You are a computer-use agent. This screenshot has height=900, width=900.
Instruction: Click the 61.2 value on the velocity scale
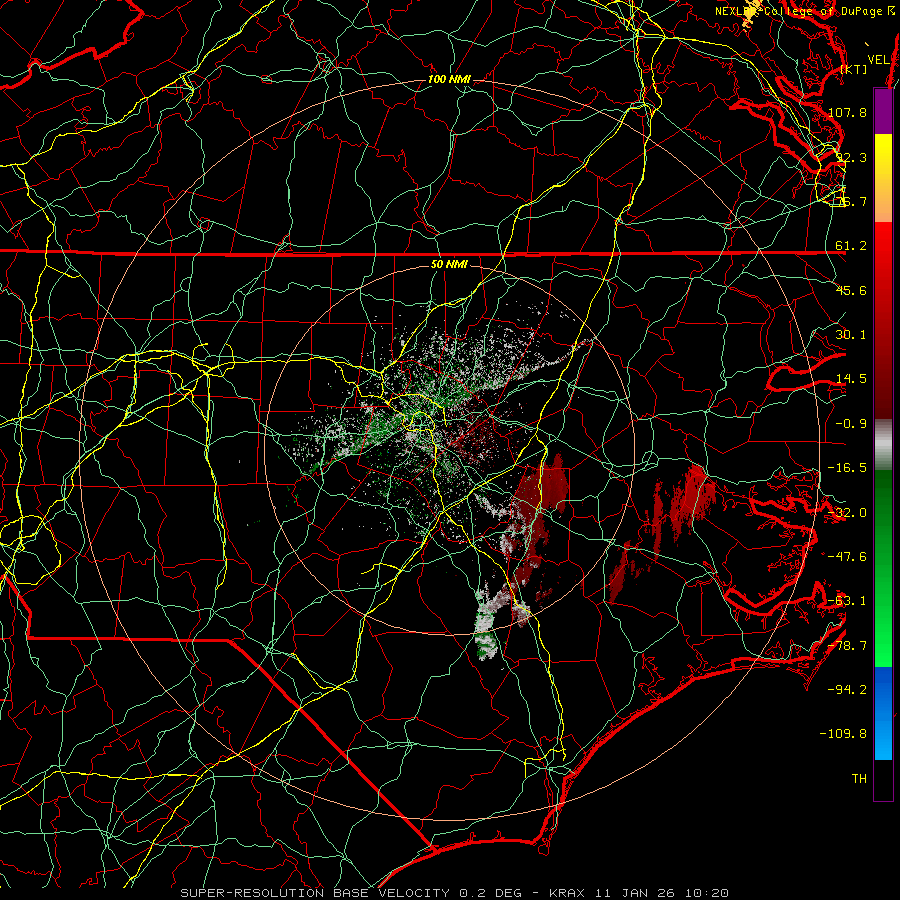point(851,246)
